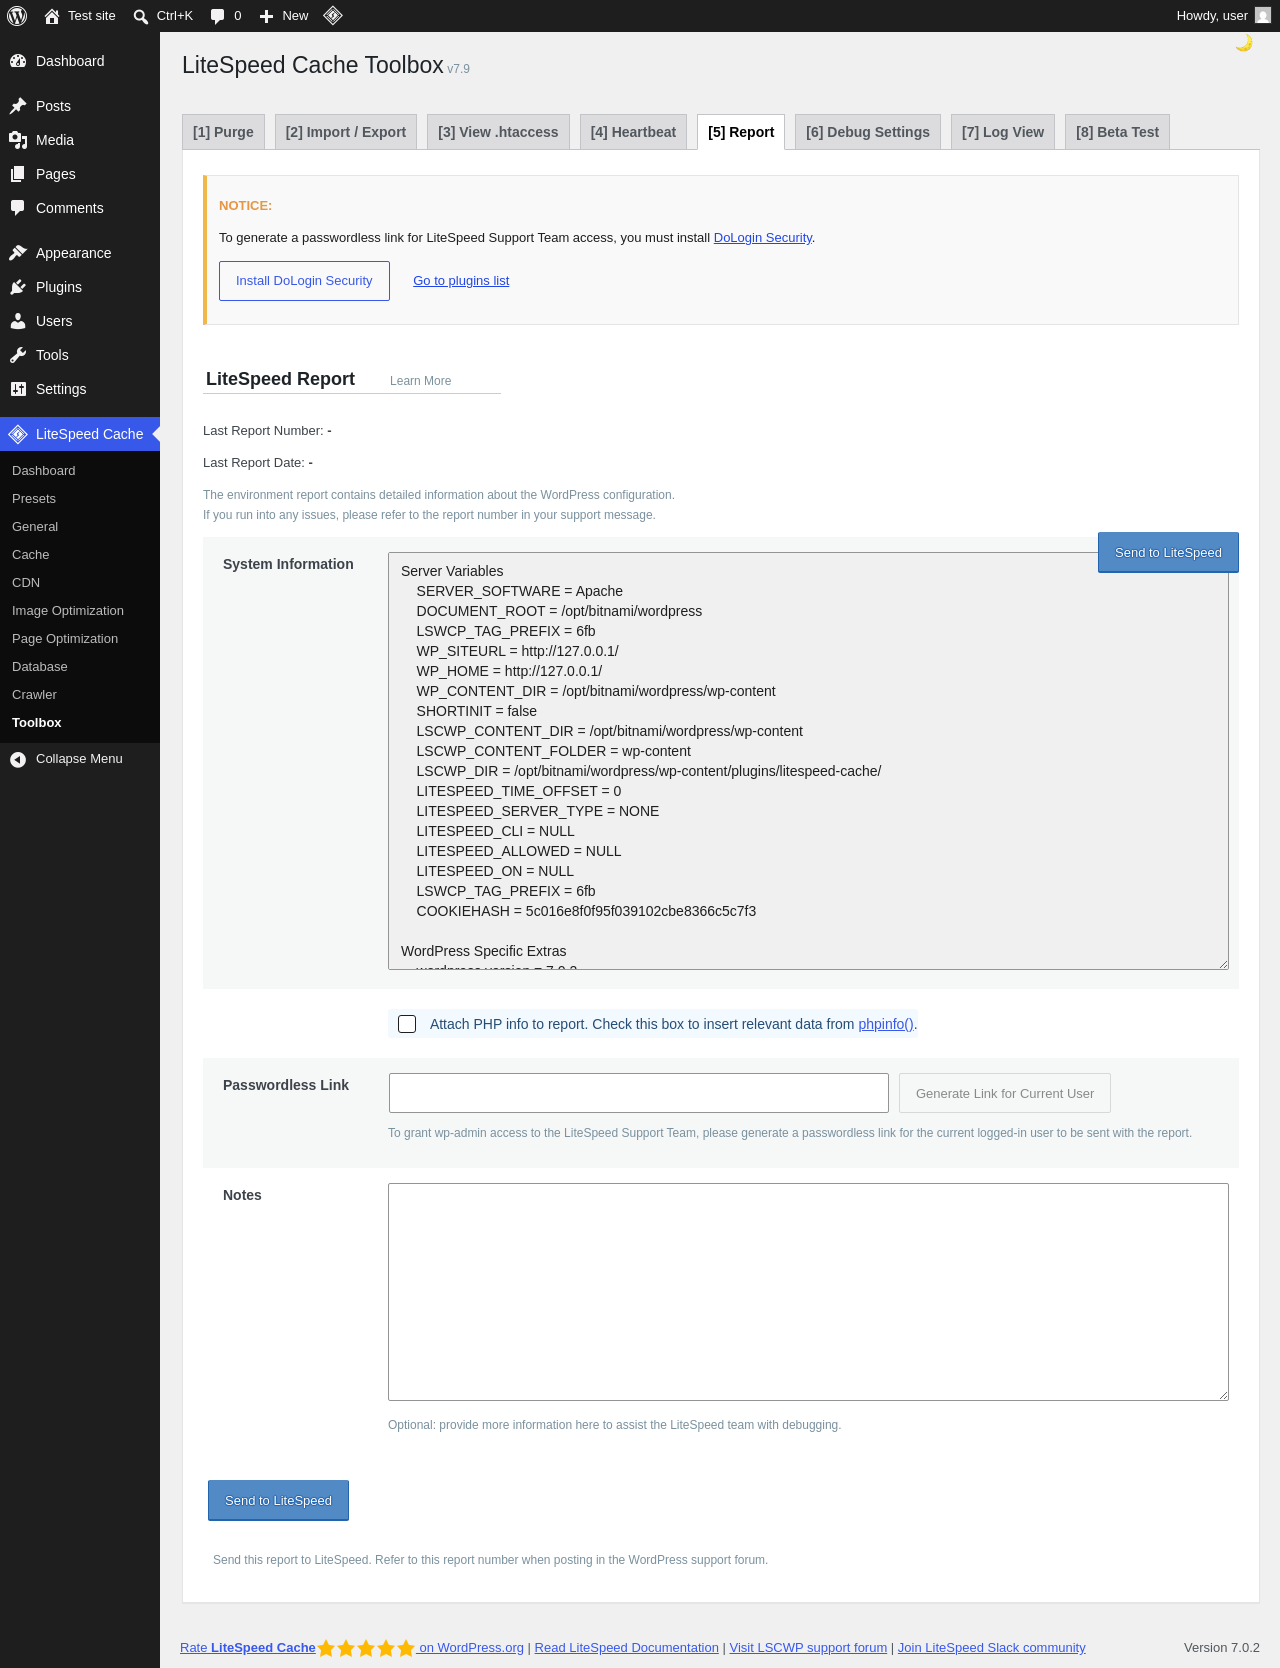Open the [3] View .htaccess tab

498,132
